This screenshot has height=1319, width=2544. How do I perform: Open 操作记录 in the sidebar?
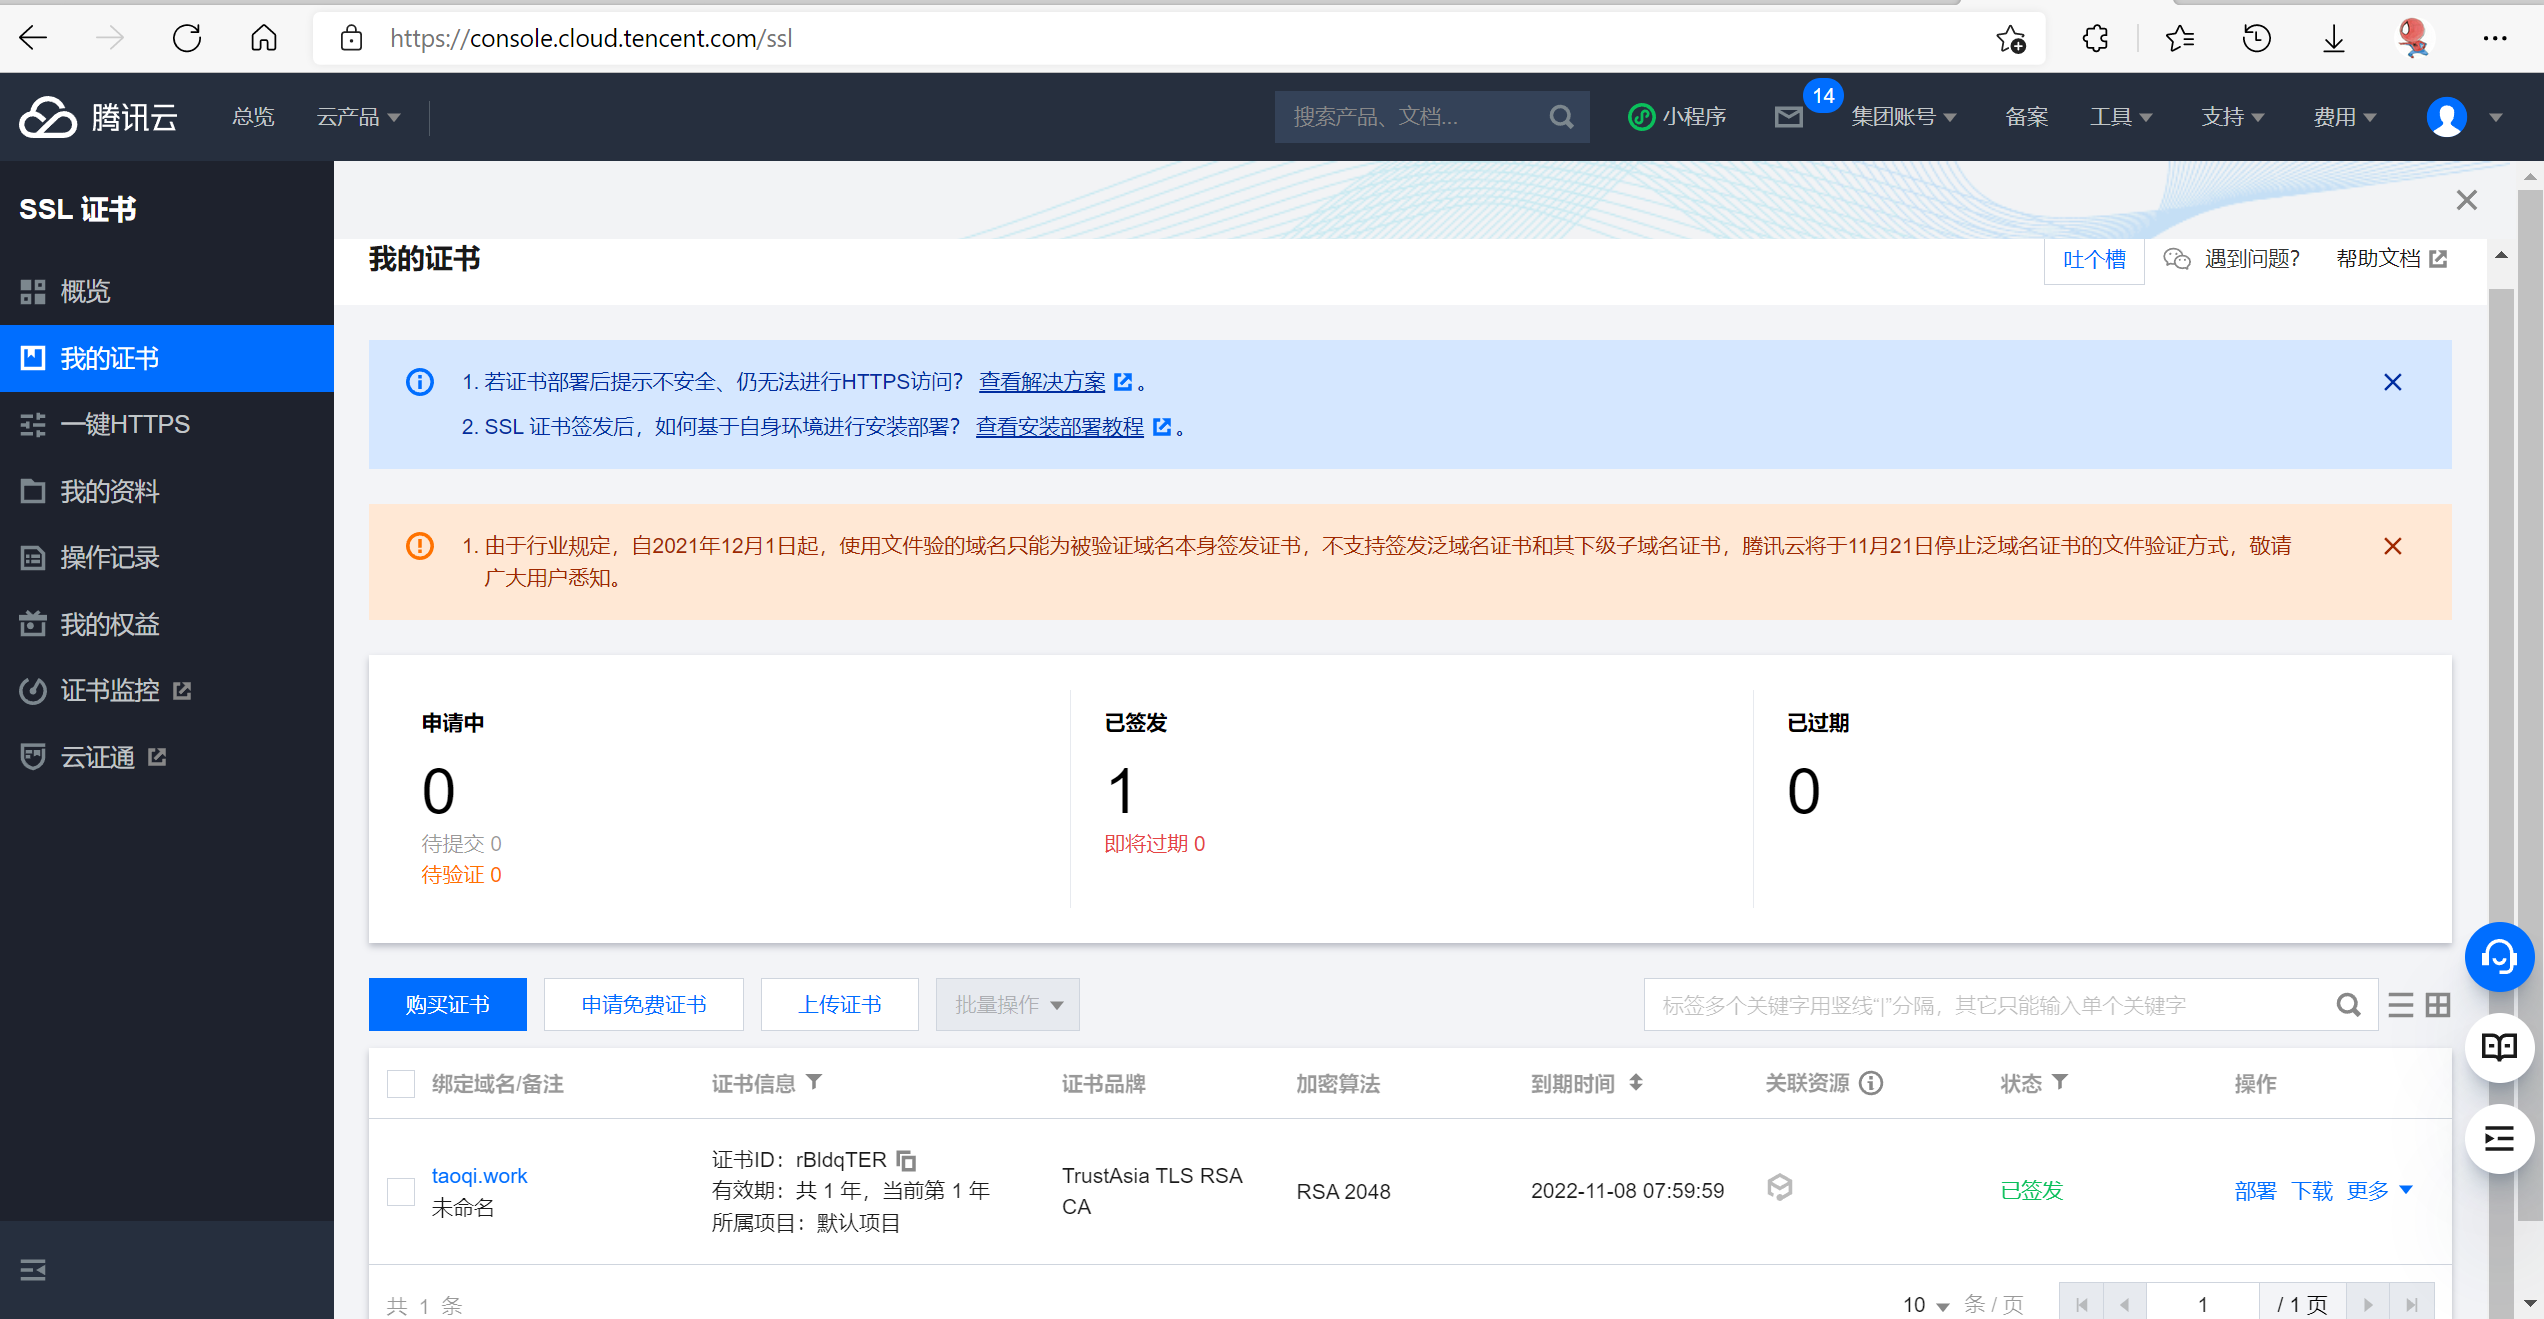pyautogui.click(x=110, y=558)
